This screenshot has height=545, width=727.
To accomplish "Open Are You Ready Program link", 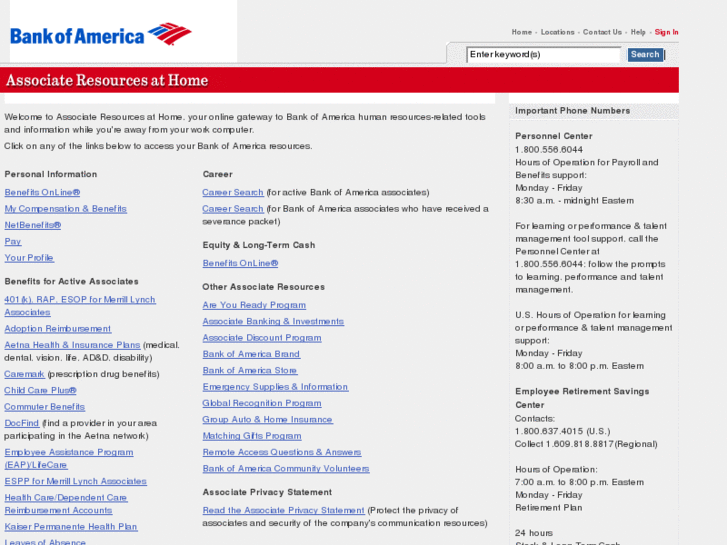I will (x=254, y=305).
